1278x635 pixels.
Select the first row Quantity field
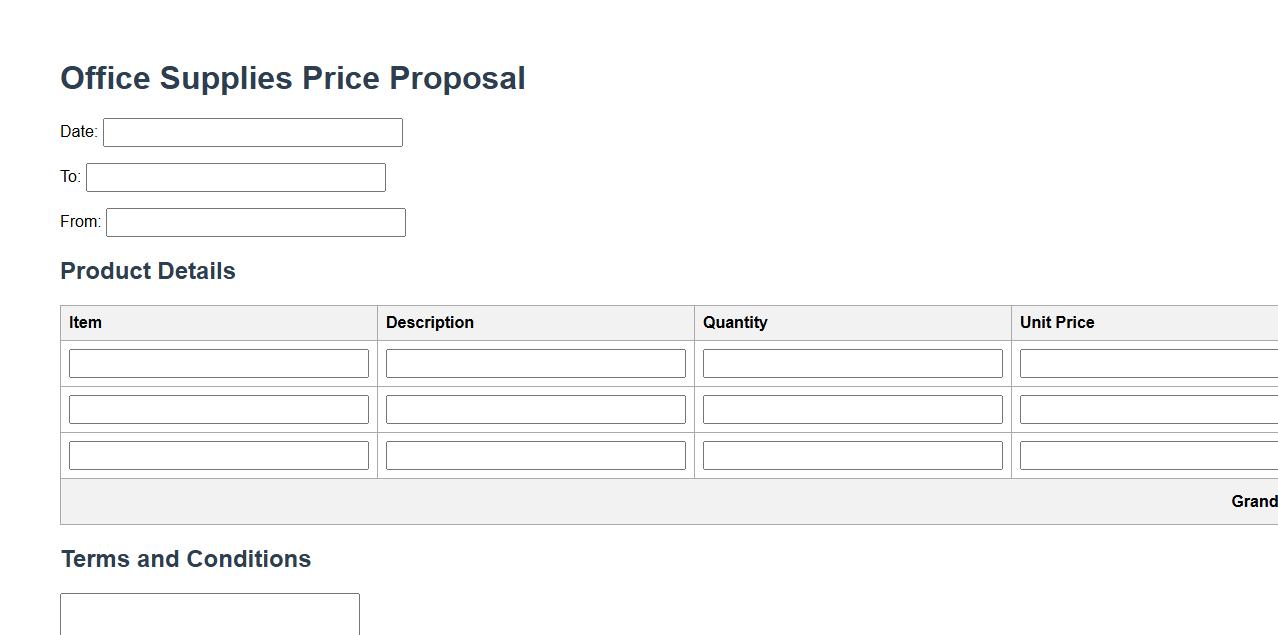(x=852, y=363)
